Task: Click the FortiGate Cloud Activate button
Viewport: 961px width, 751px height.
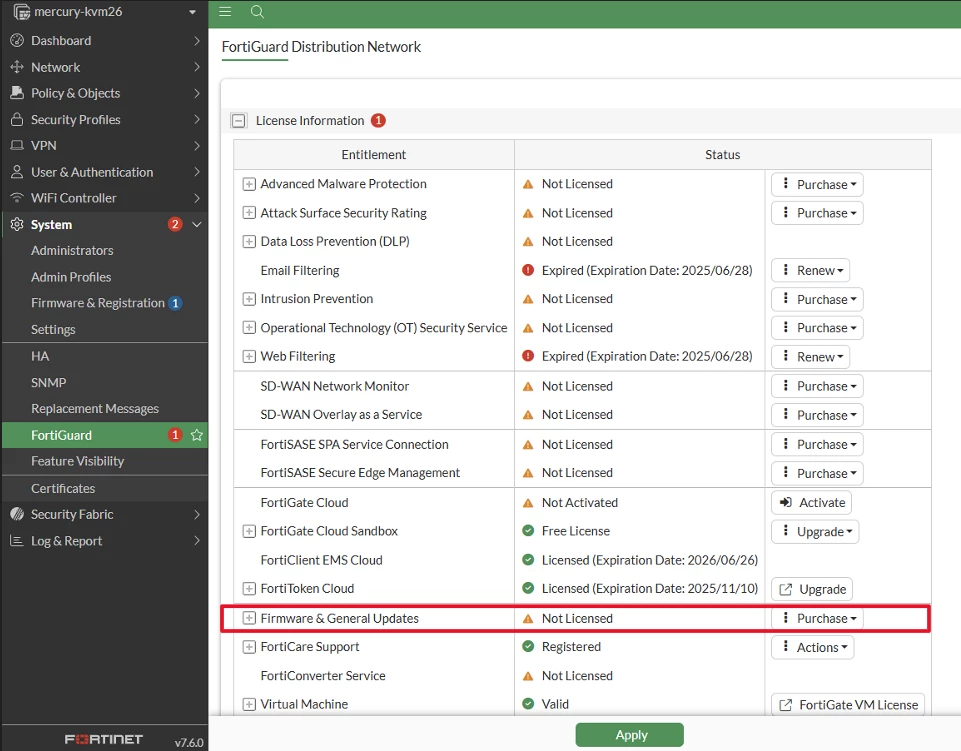Action: (x=811, y=503)
